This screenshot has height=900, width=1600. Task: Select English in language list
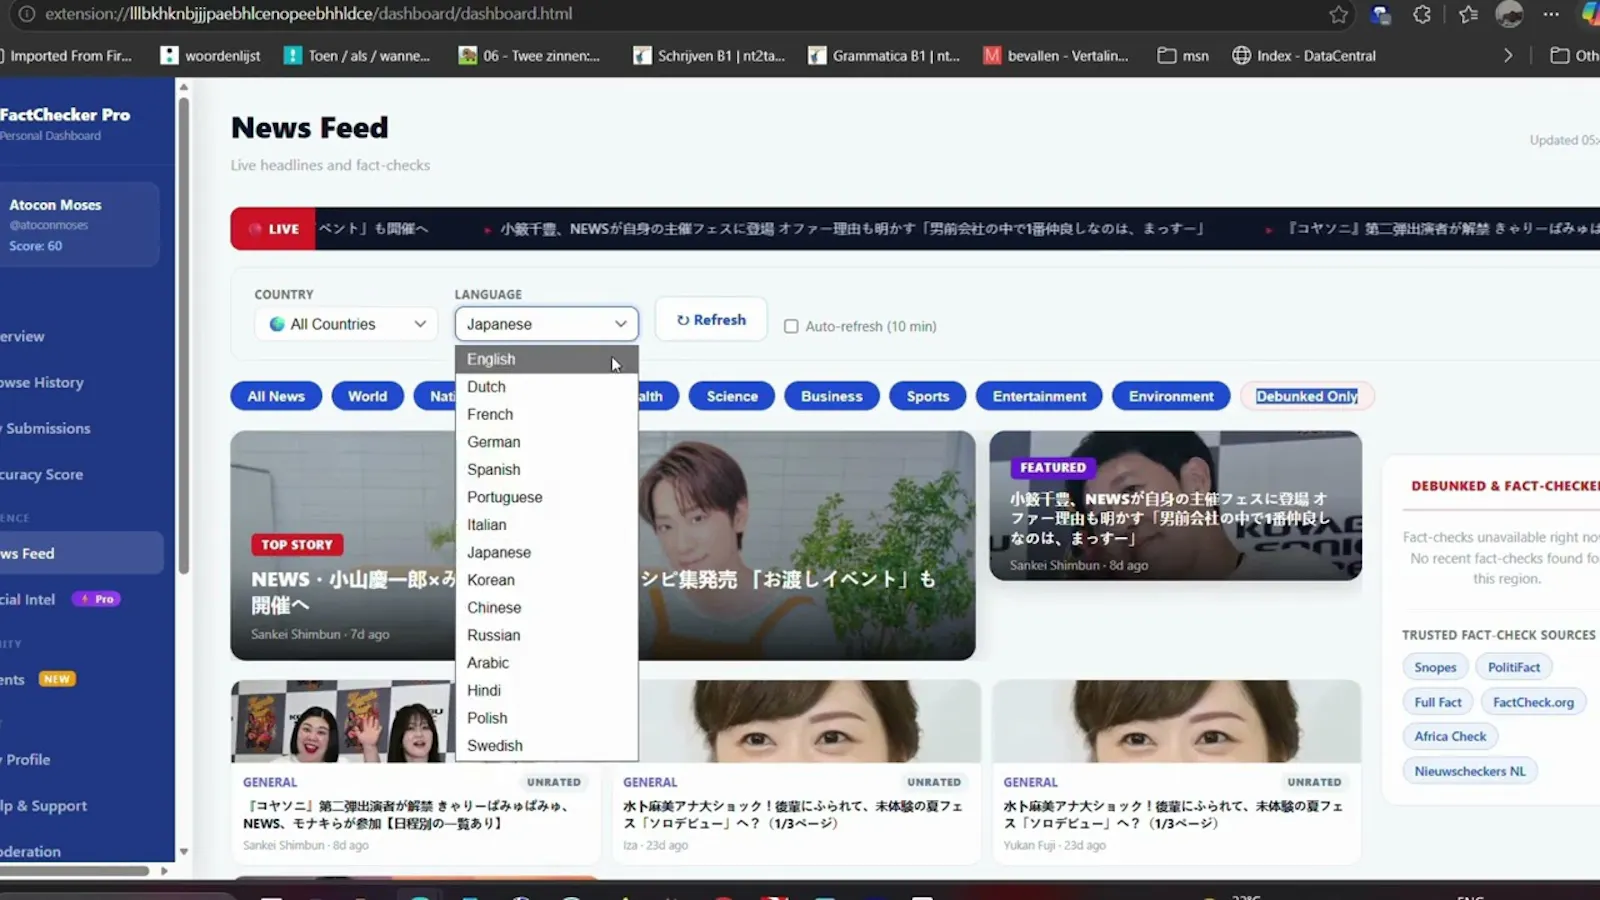pos(546,359)
